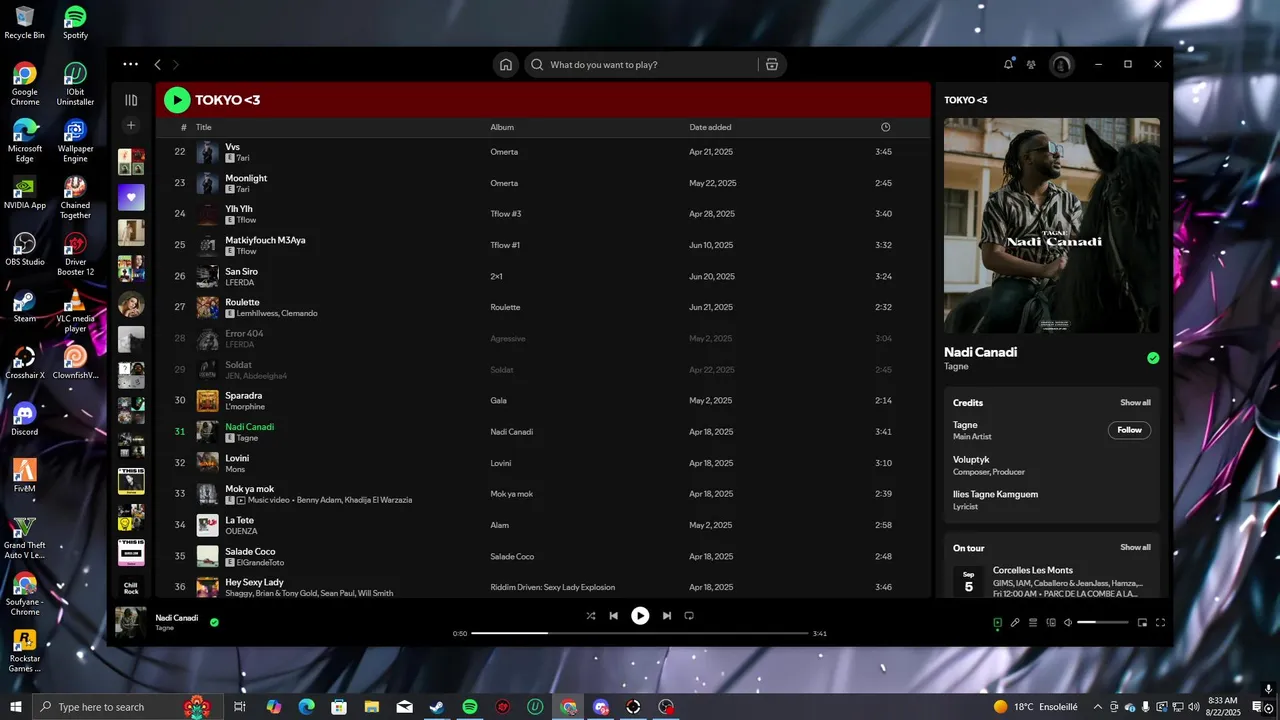This screenshot has width=1280, height=720.
Task: Show all tour dates
Action: [1135, 547]
